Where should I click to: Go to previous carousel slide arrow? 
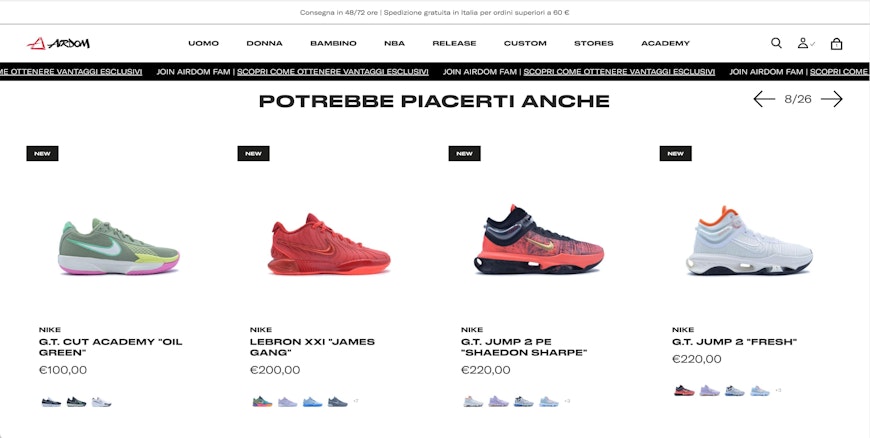764,99
